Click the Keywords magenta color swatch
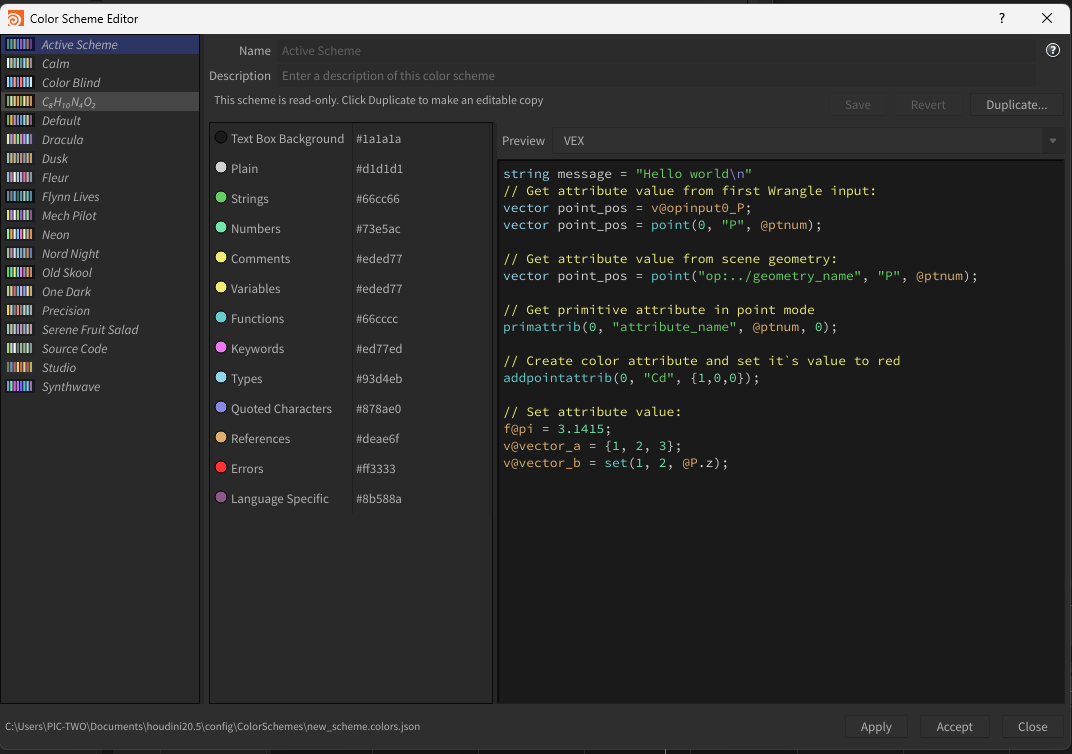This screenshot has width=1072, height=754. pos(221,348)
